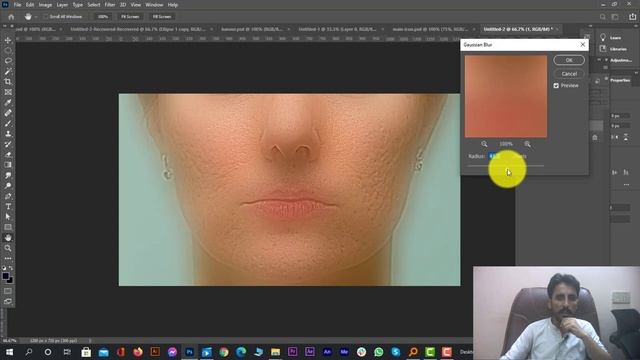
Task: Select the Crop tool
Action: [8, 82]
